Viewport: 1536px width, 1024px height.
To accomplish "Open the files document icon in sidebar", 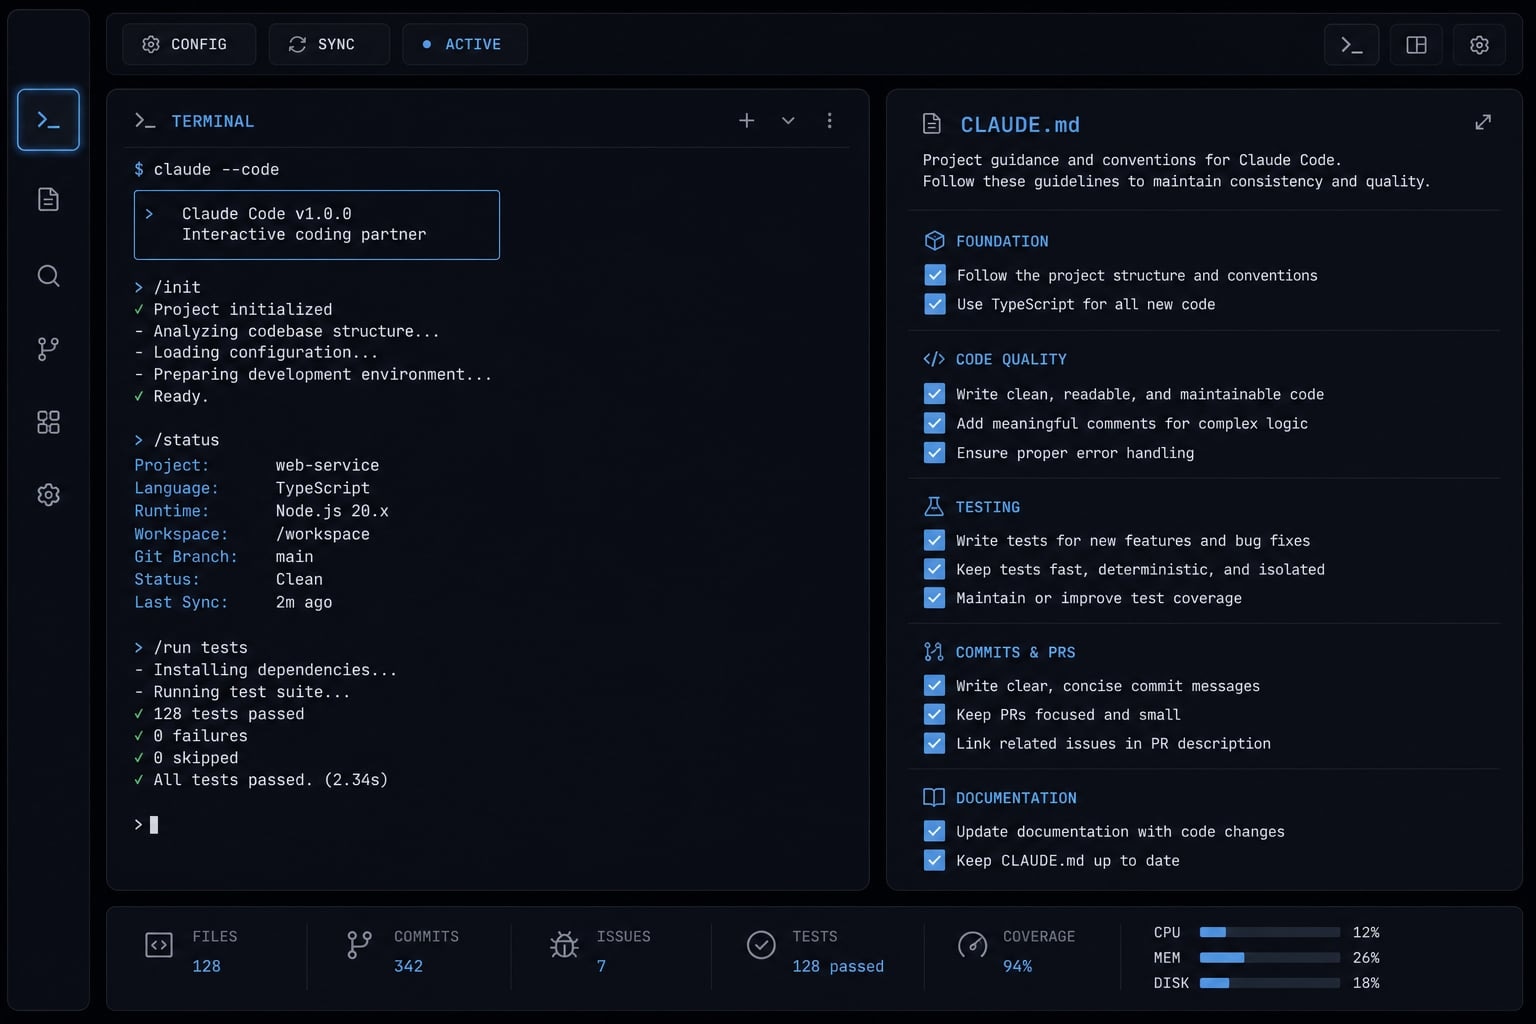I will pos(48,199).
